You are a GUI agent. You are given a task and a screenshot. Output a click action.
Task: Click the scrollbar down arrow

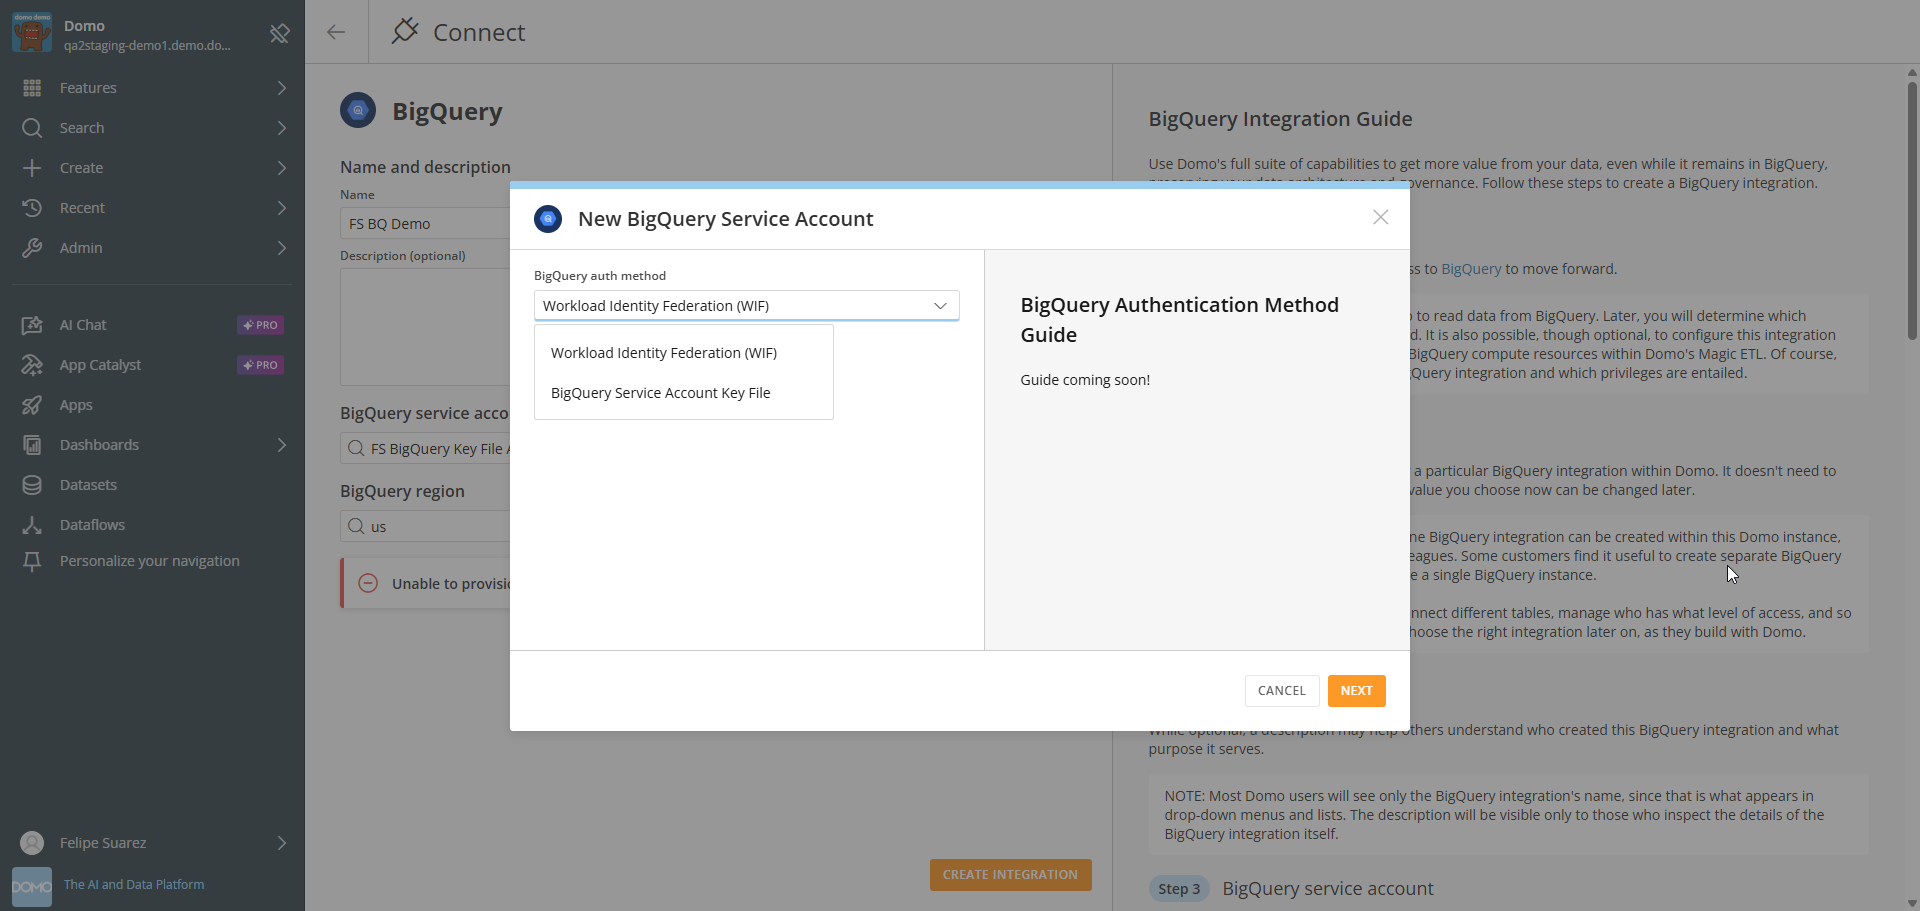click(1912, 903)
